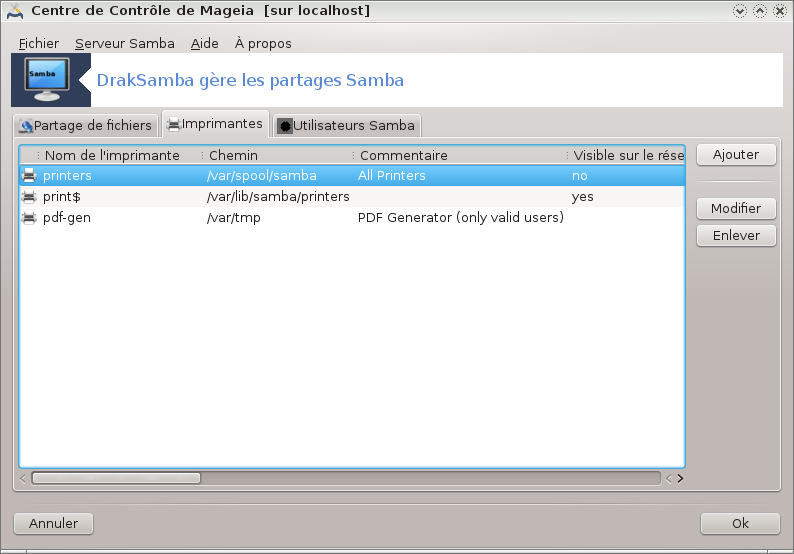Click the Imprimantes tab printer icon
Screen dimensions: 794x554
click(173, 125)
